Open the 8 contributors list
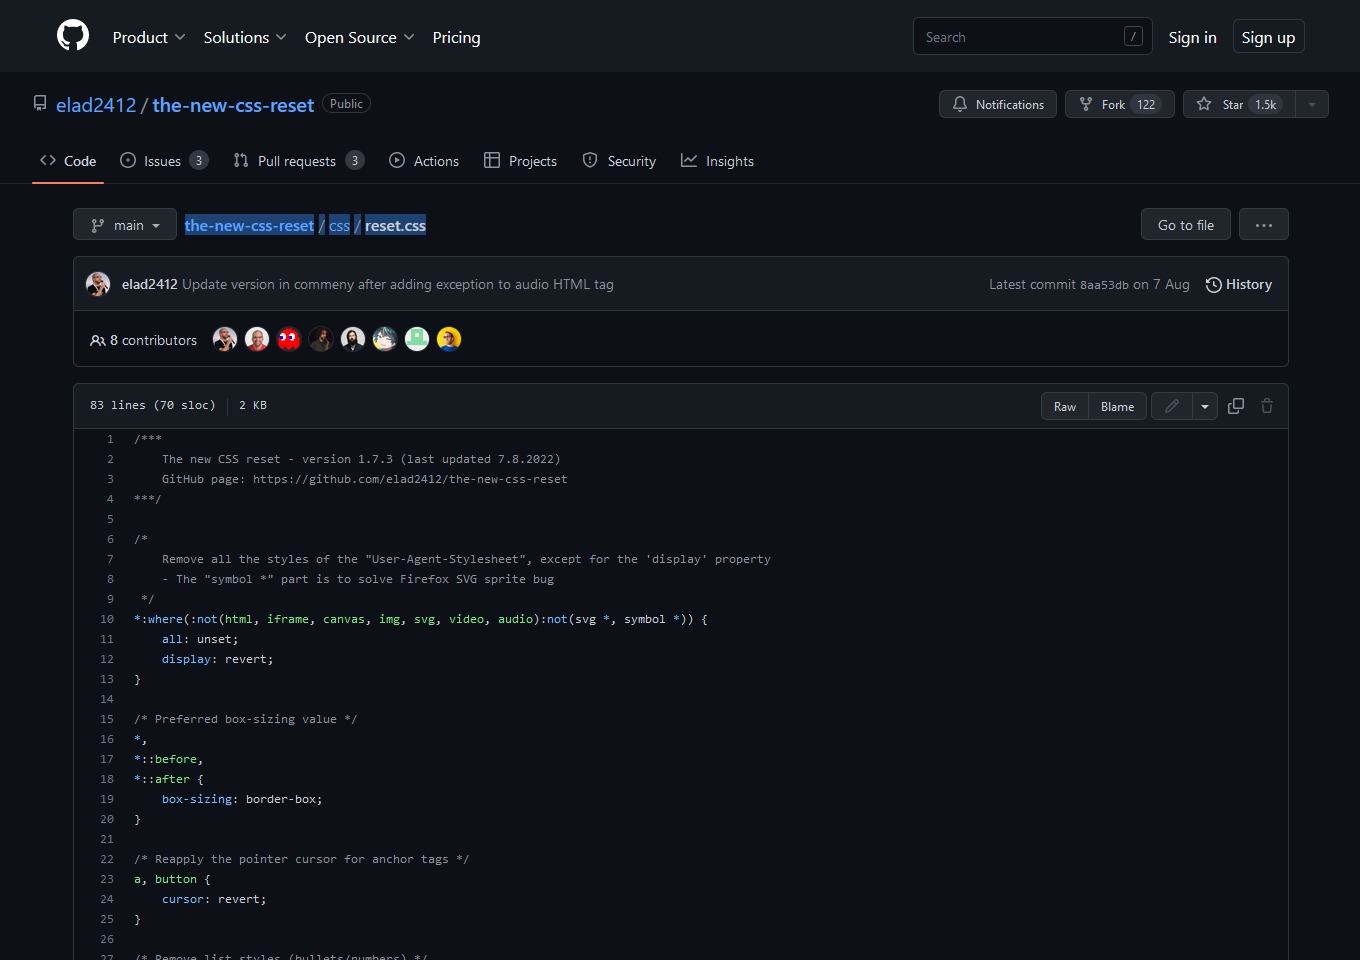 (143, 340)
